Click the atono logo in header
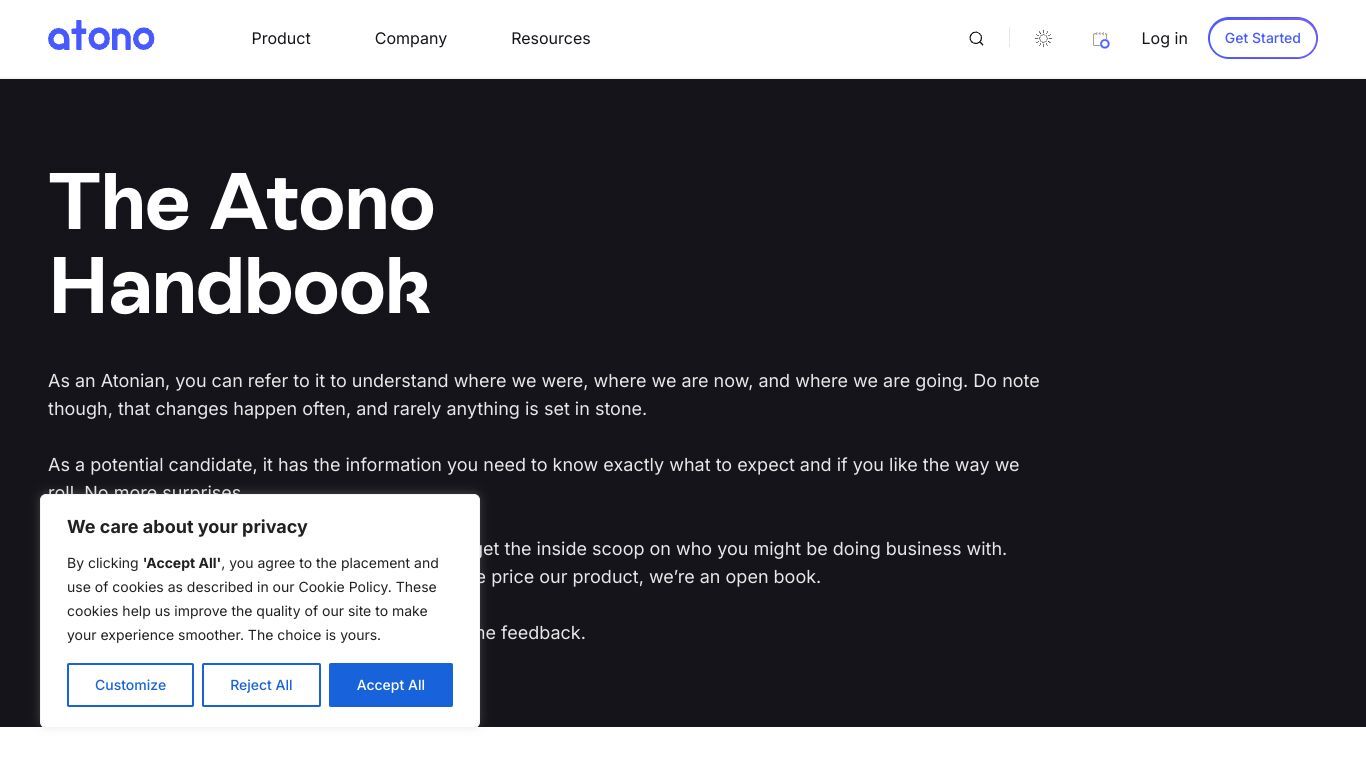 click(101, 37)
